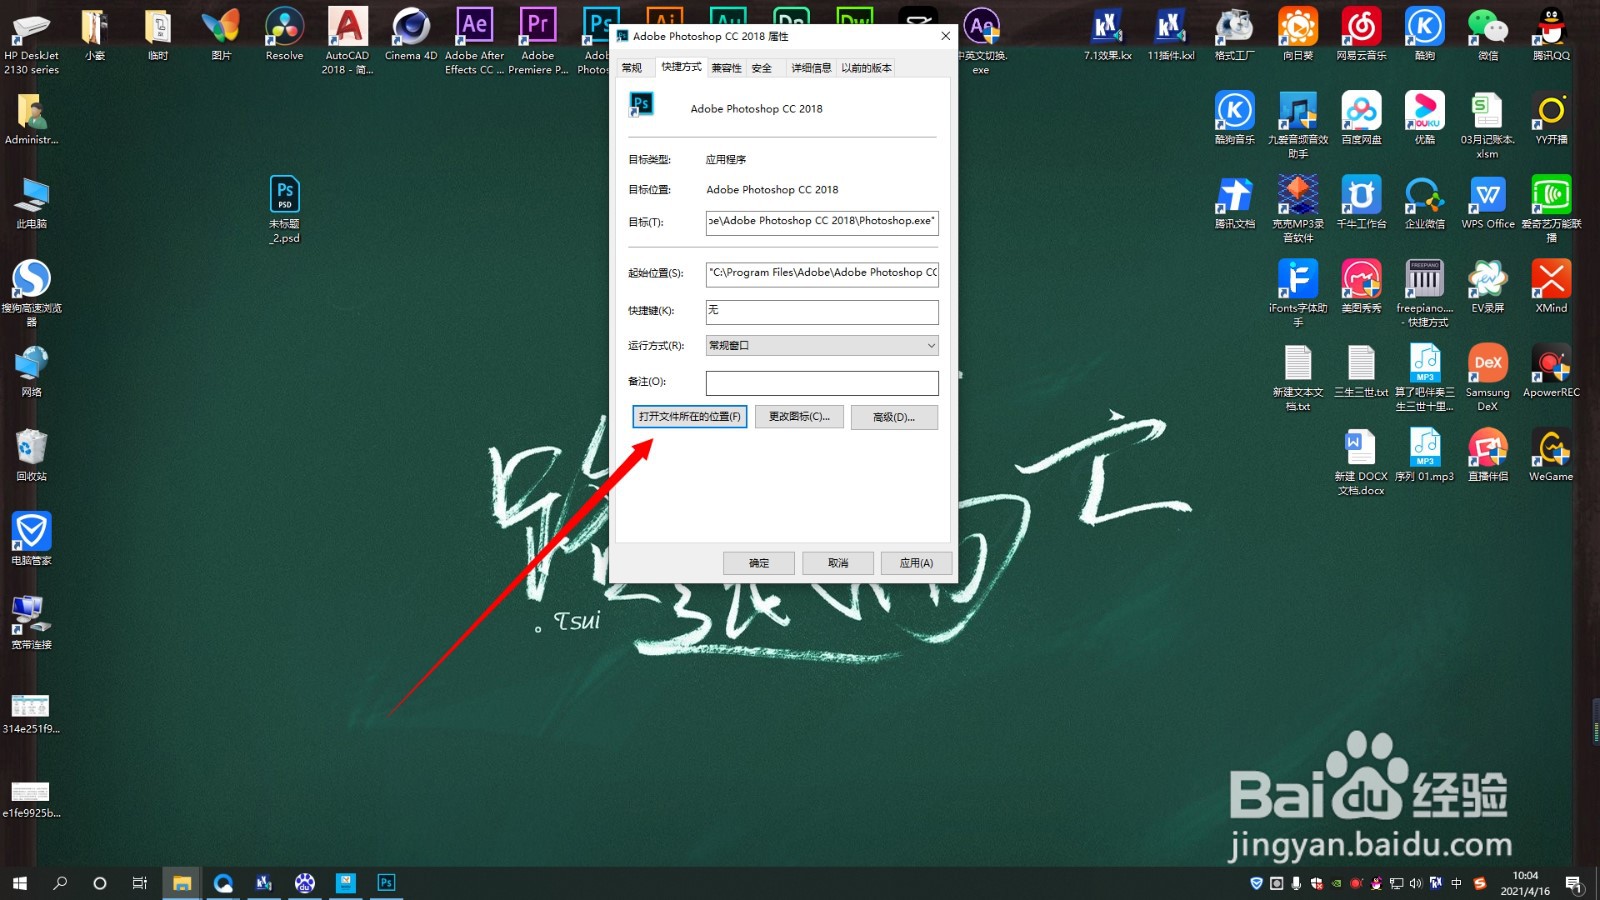
Task: Select the 新建 DOCX 文档.docx file
Action: tap(1361, 462)
